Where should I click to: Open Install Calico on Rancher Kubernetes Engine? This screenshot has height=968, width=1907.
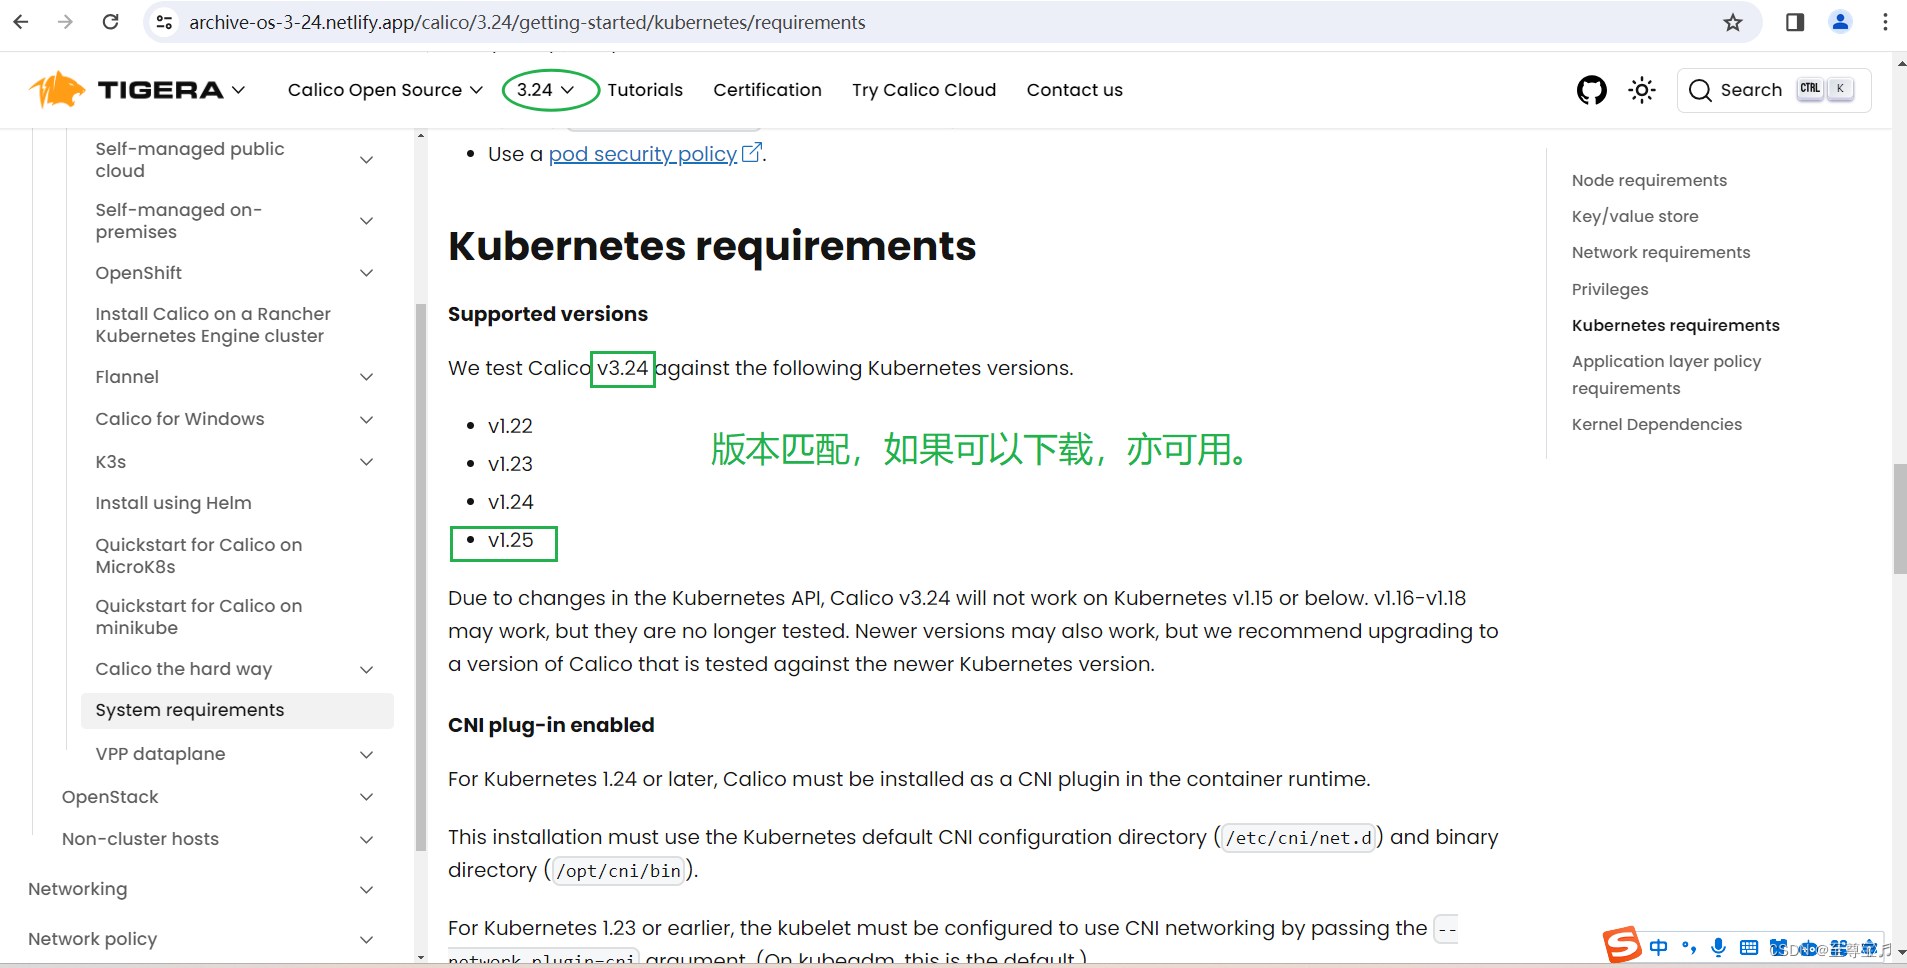pyautogui.click(x=213, y=325)
